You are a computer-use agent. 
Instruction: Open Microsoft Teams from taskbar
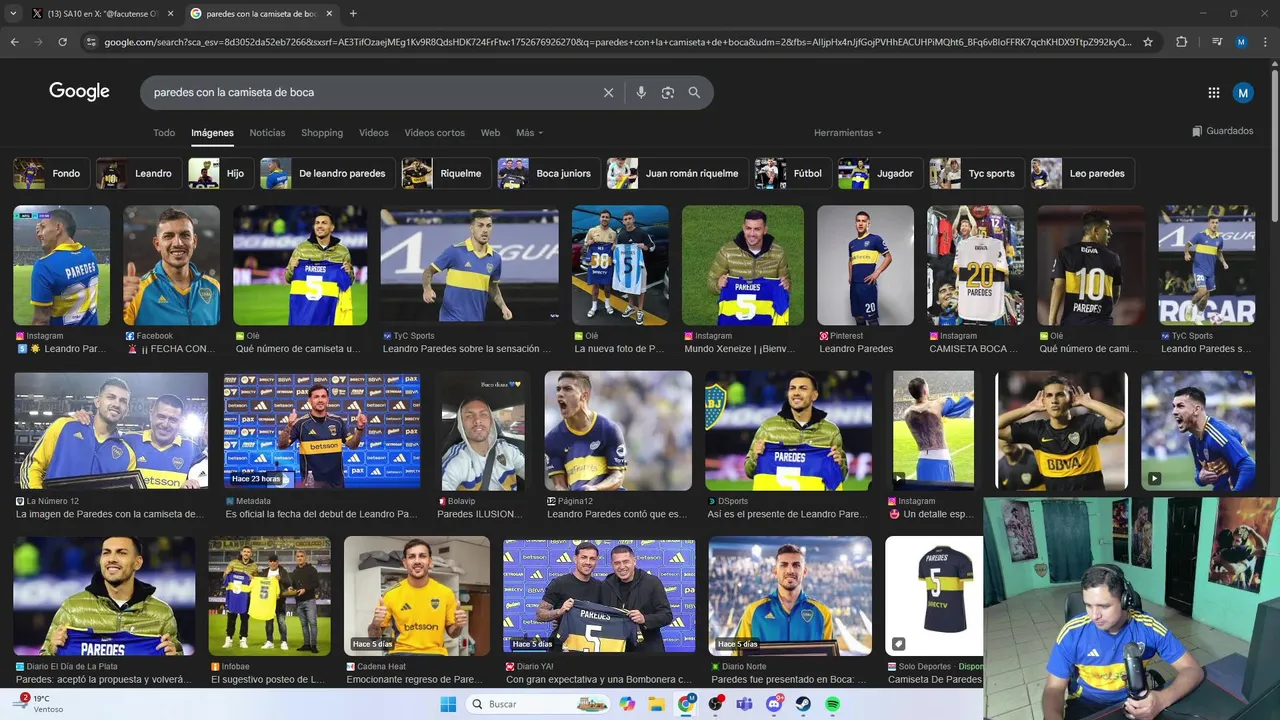[744, 704]
